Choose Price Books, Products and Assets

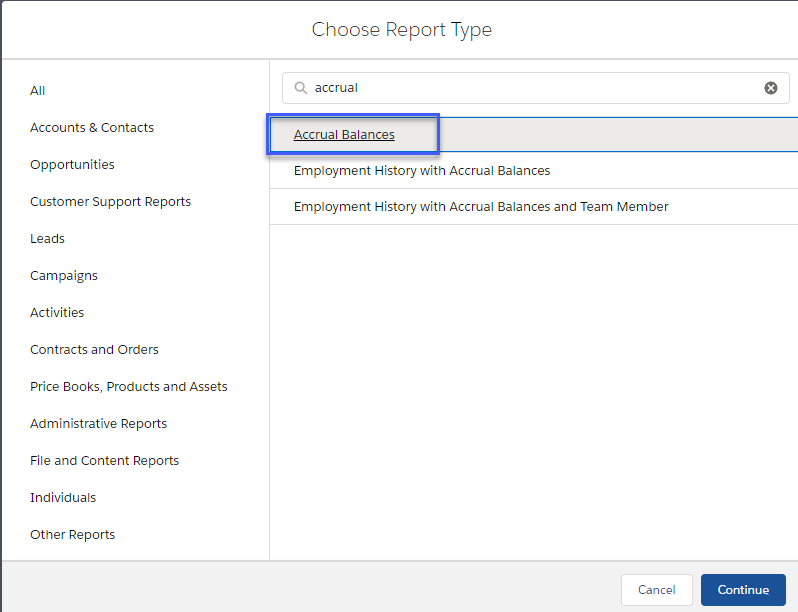coord(128,387)
